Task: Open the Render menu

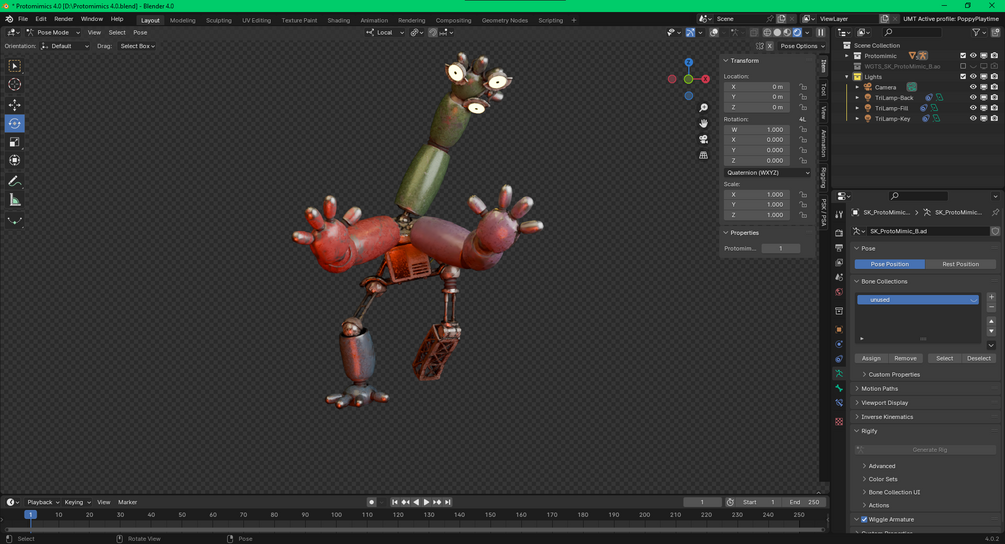Action: pos(63,19)
